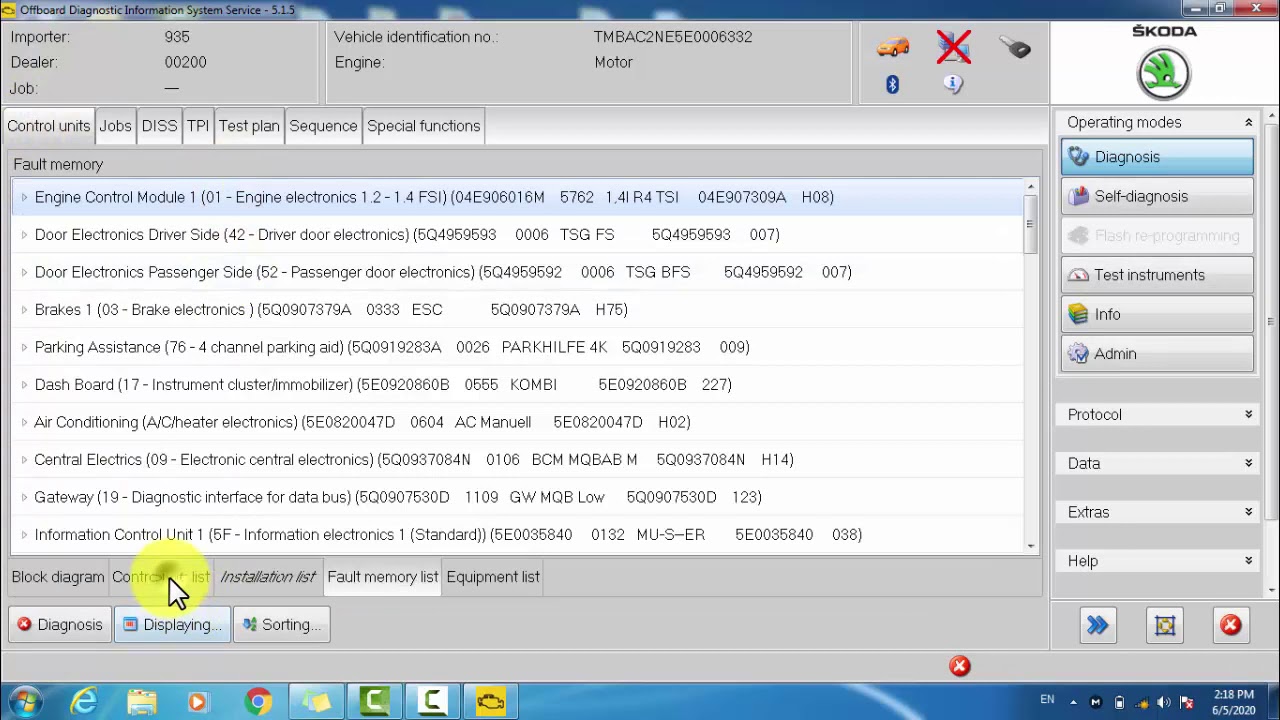The width and height of the screenshot is (1280, 720).
Task: Open the Info operating mode
Action: click(x=1157, y=314)
